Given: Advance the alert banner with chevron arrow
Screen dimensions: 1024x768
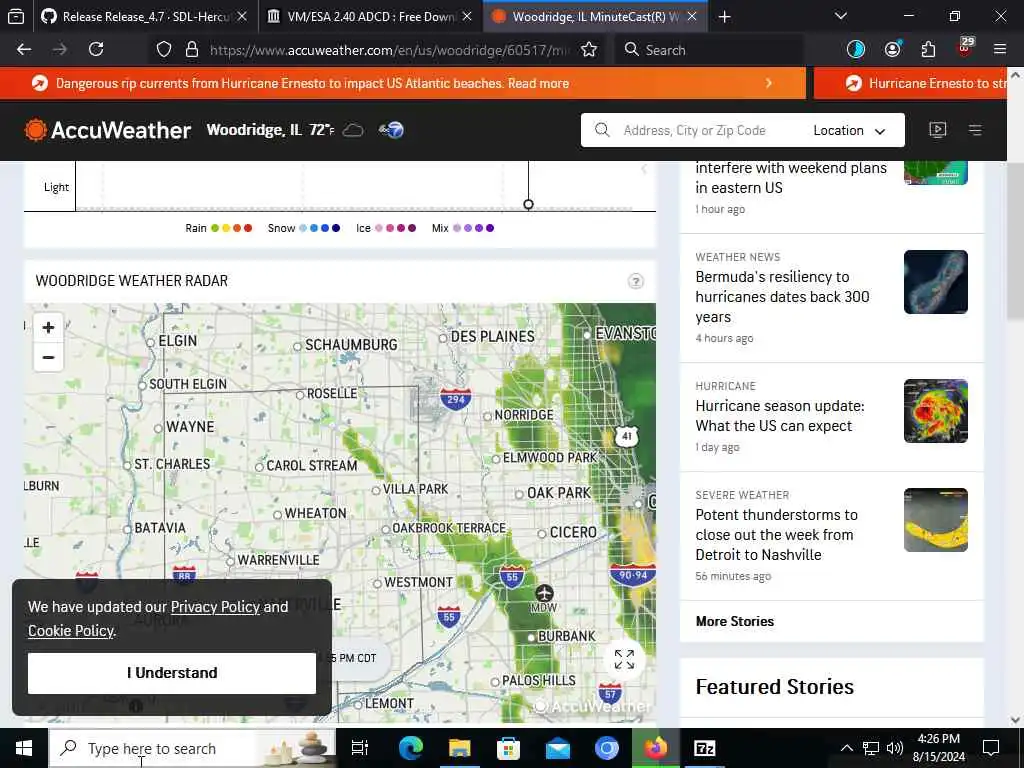Looking at the screenshot, I should (769, 83).
